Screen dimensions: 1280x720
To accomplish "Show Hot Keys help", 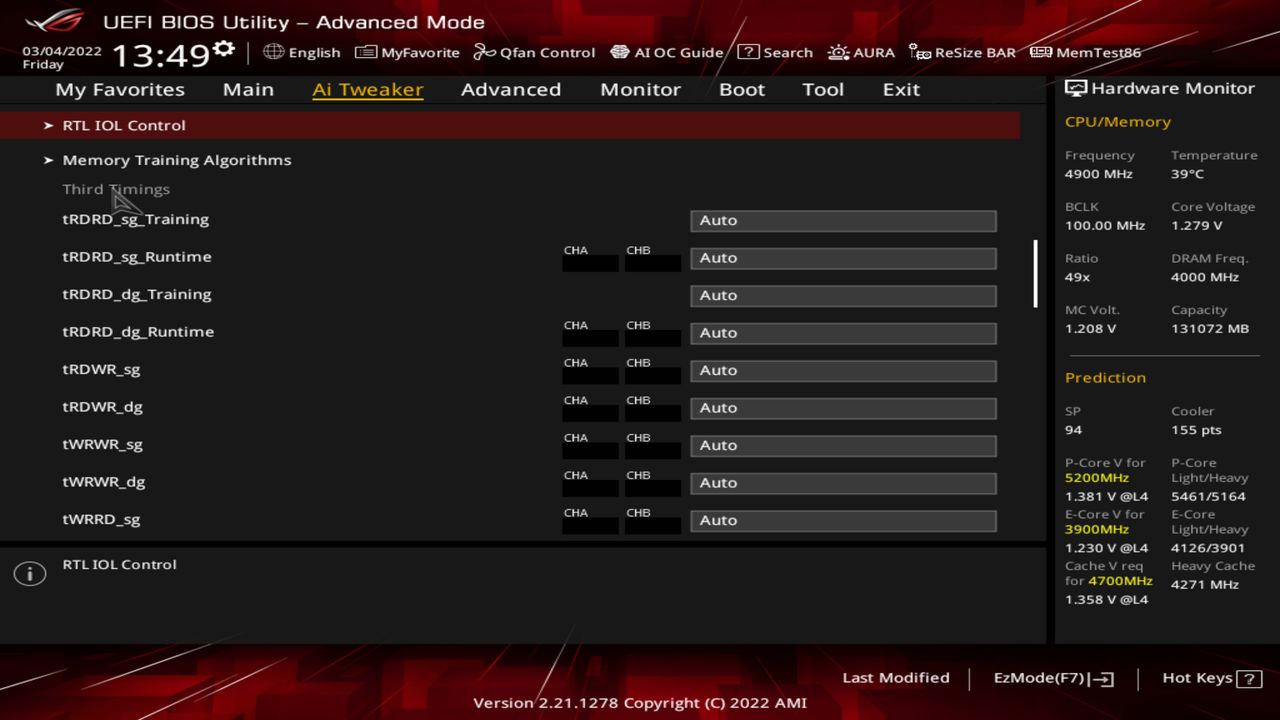I will pyautogui.click(x=1212, y=678).
